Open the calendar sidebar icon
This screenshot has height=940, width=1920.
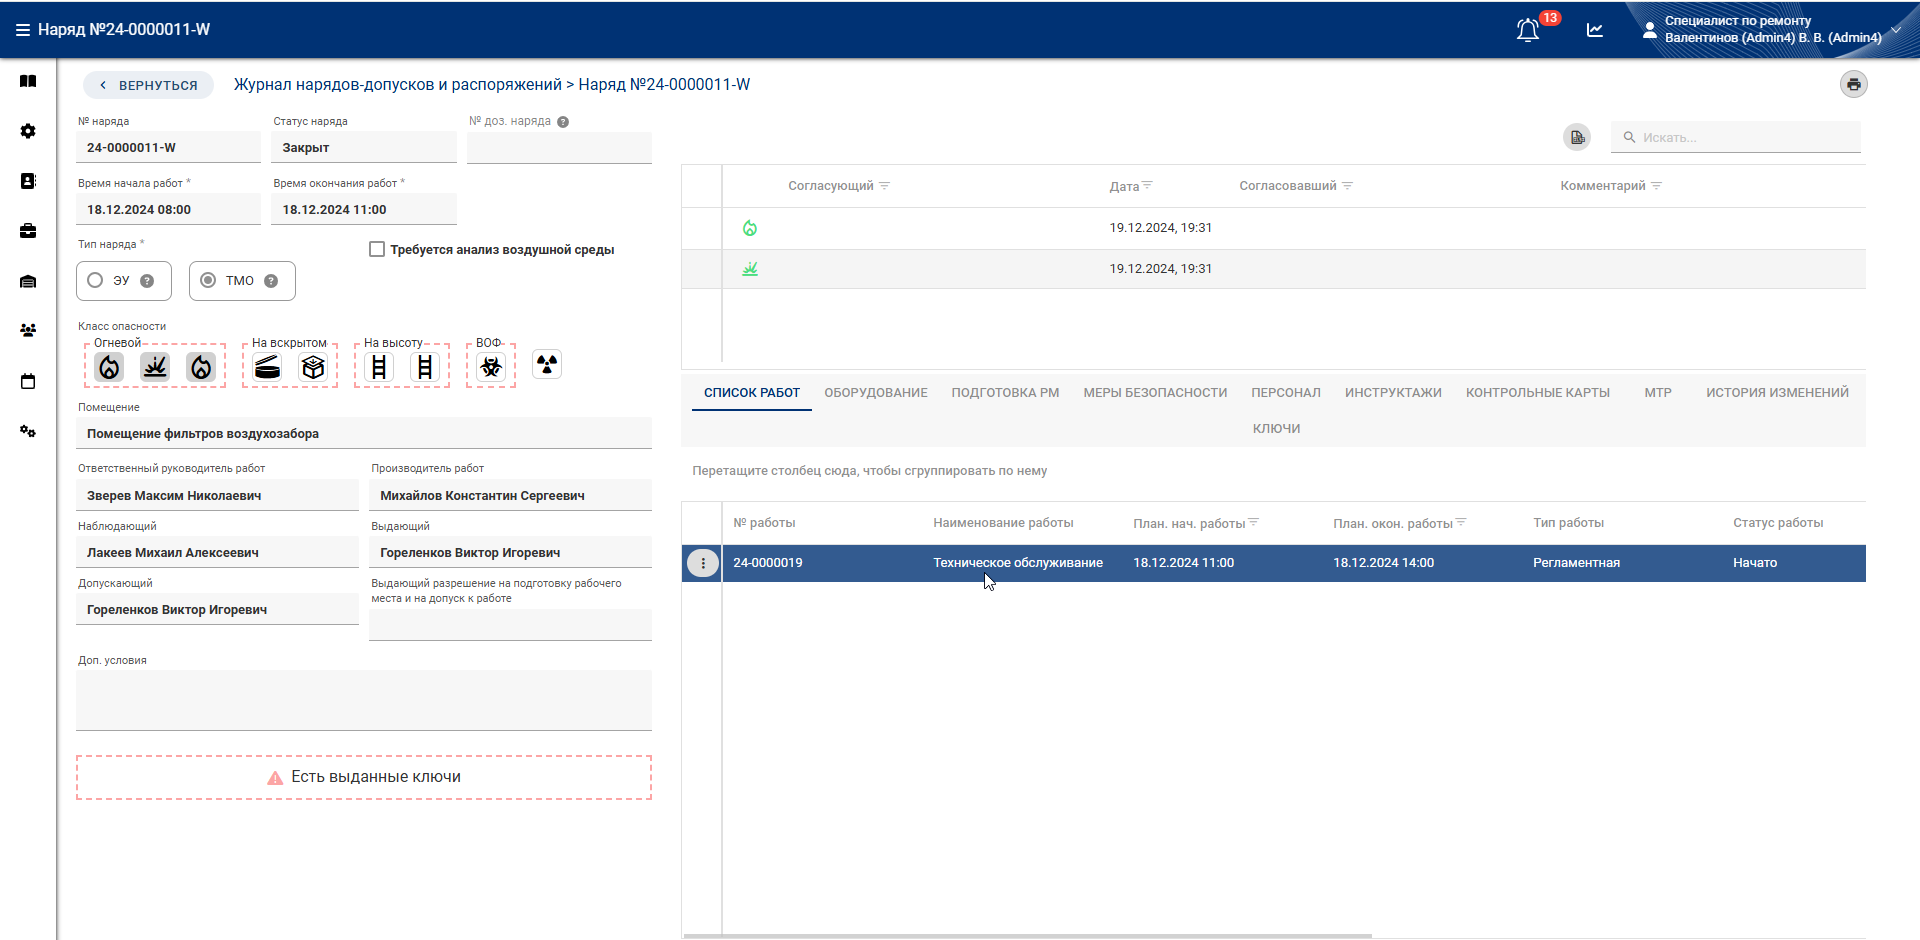point(28,381)
